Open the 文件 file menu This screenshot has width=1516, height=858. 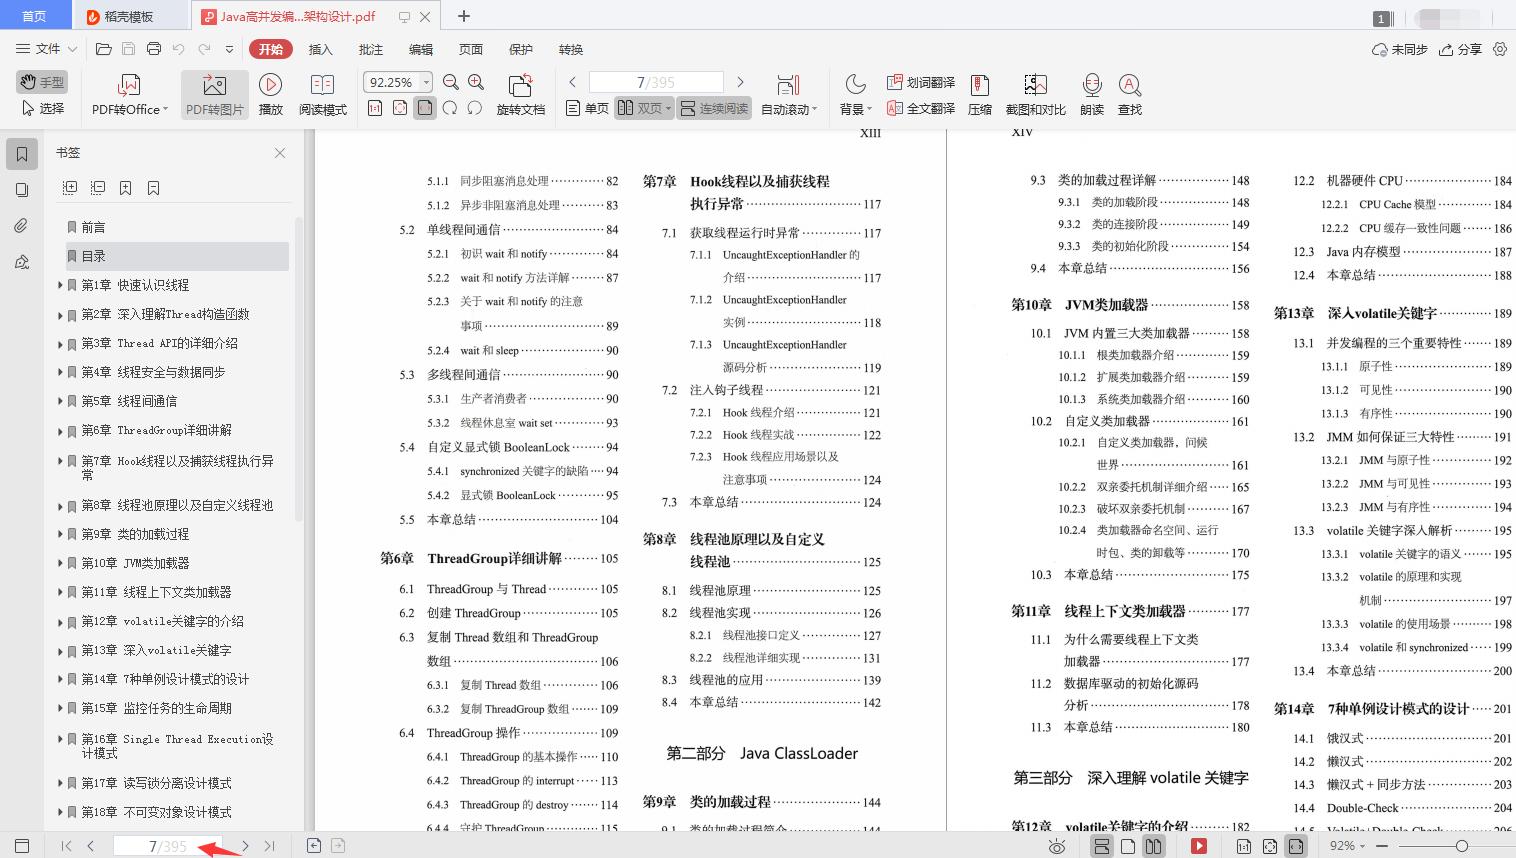click(47, 49)
